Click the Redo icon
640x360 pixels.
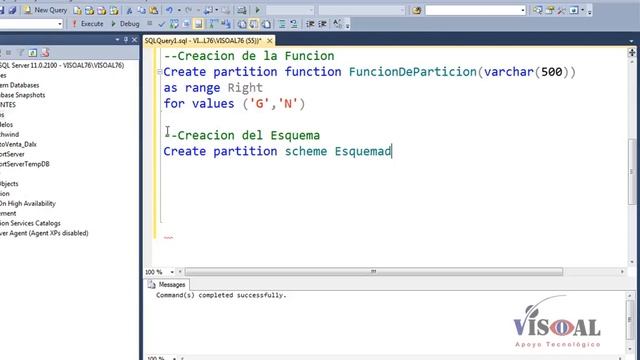coord(188,10)
